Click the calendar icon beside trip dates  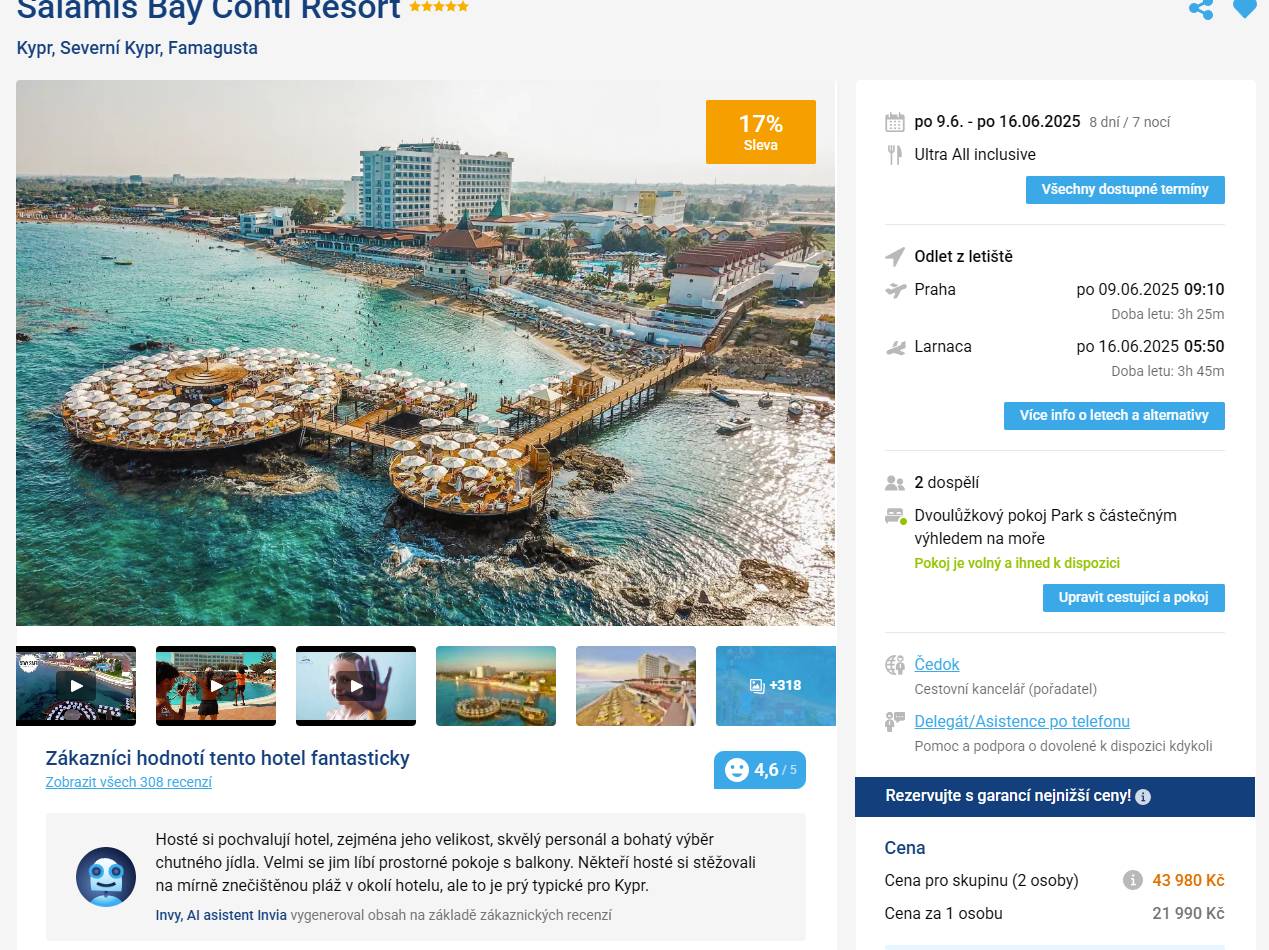[x=895, y=122]
